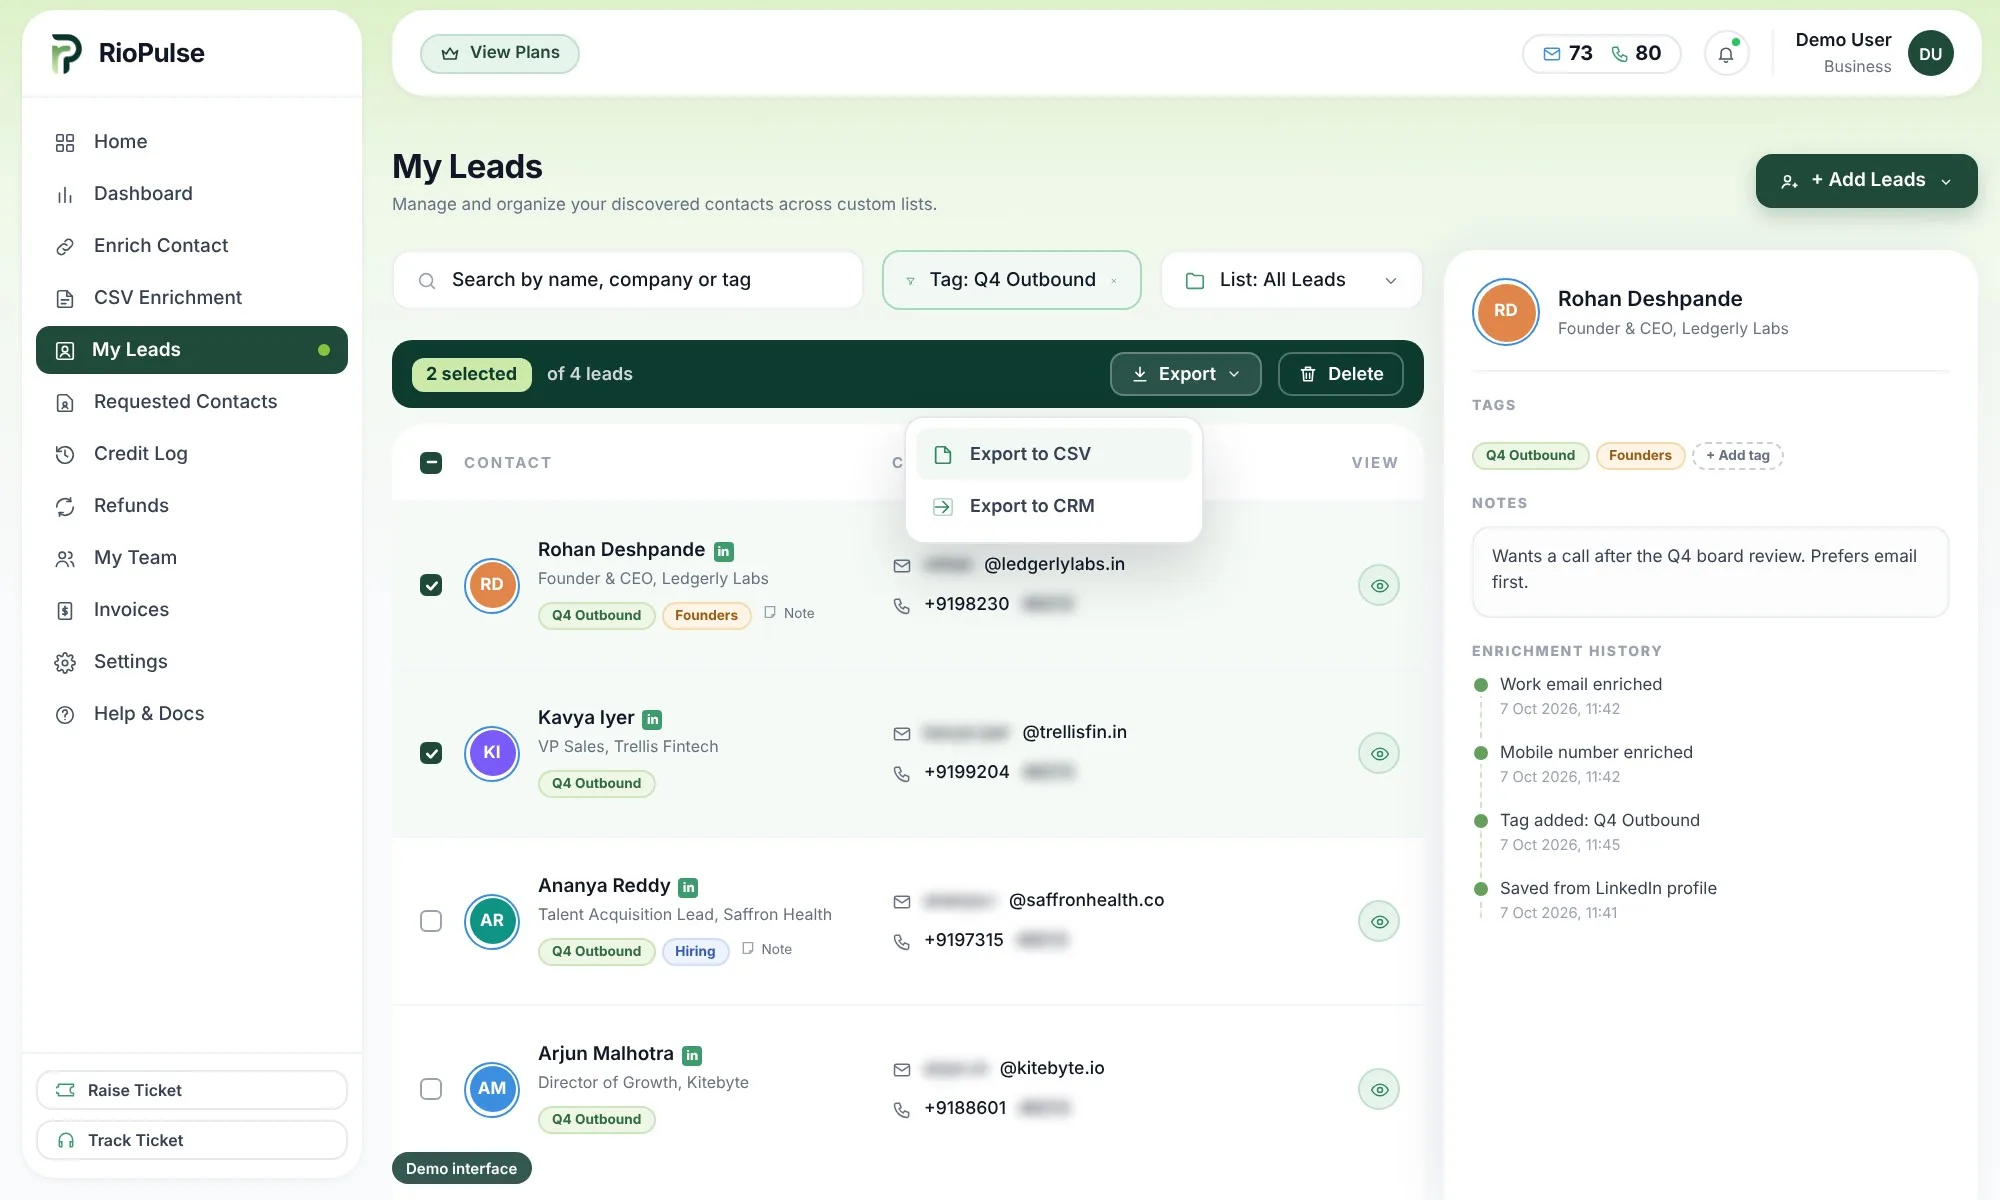2000x1200 pixels.
Task: Open Arjun Malhotra's LinkedIn icon
Action: tap(692, 1055)
